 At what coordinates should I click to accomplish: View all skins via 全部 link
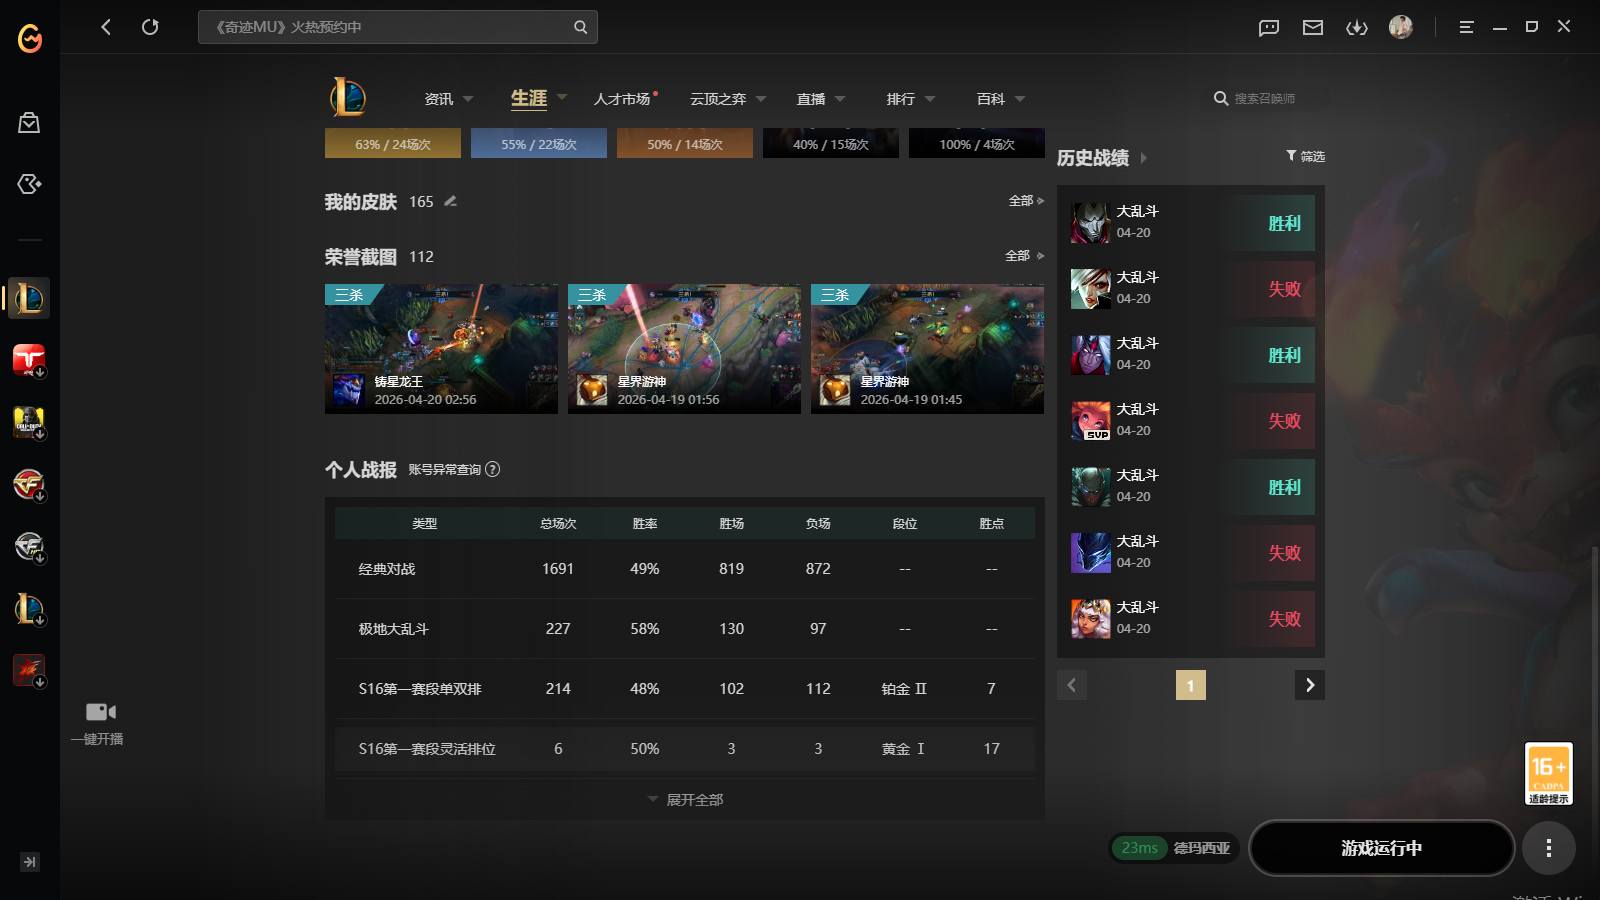point(1026,201)
